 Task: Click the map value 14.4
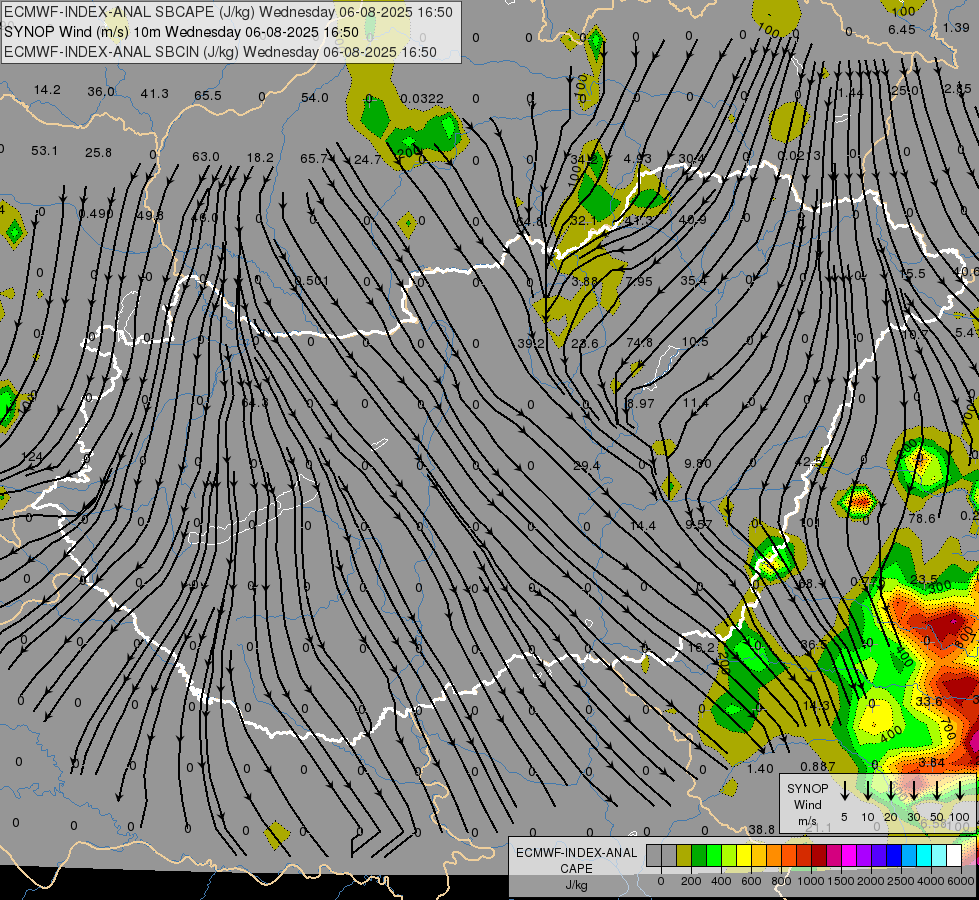[x=642, y=526]
